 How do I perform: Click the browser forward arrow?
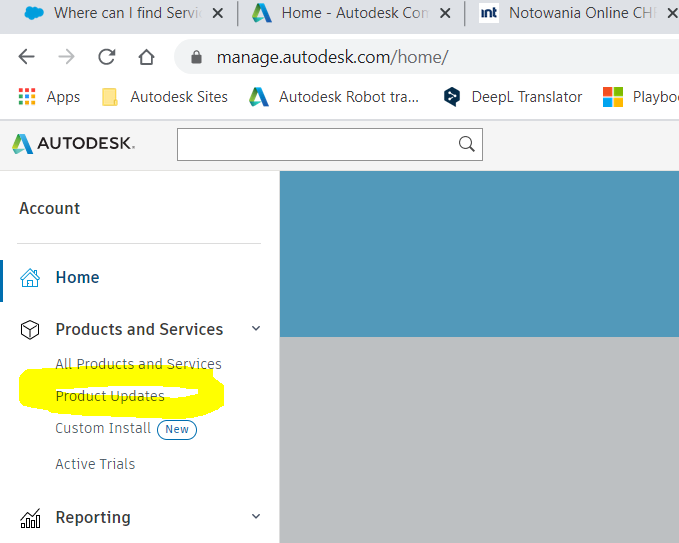pos(66,57)
